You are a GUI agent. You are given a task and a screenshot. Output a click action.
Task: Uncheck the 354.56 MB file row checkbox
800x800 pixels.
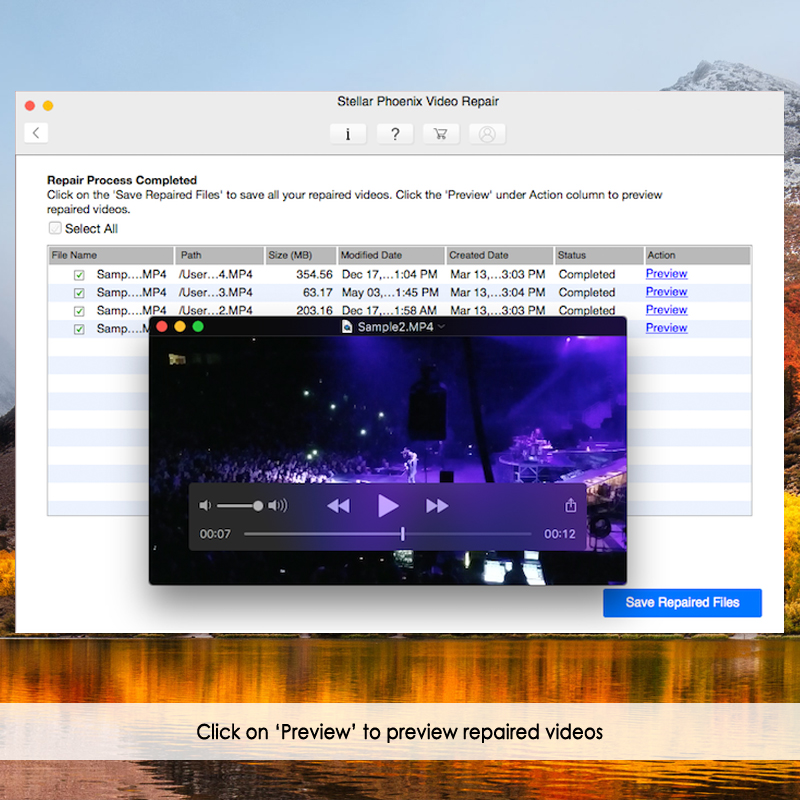click(x=79, y=275)
